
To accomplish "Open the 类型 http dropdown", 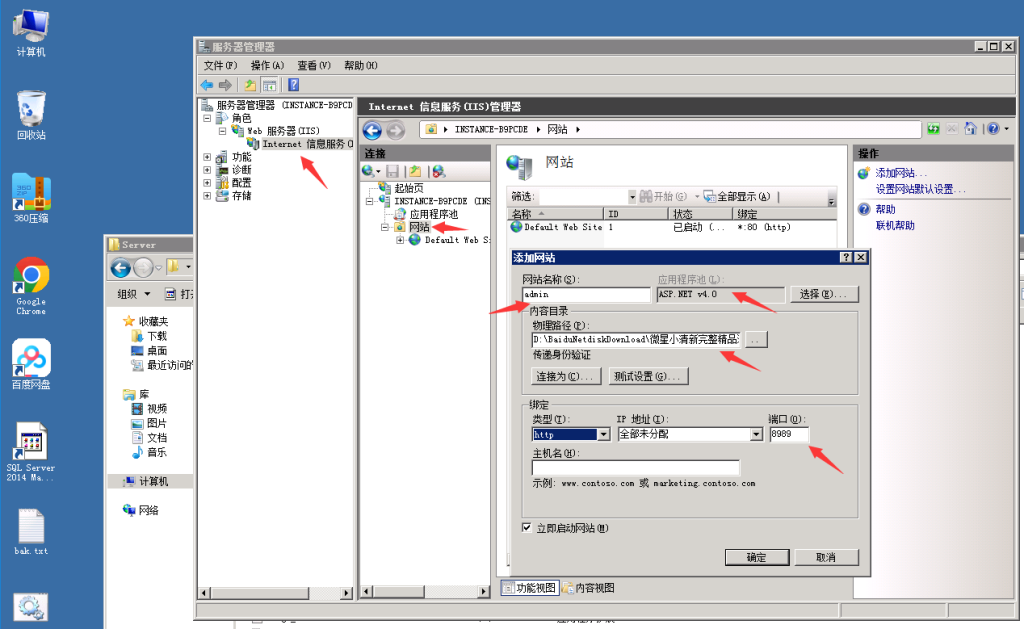I will [x=603, y=435].
